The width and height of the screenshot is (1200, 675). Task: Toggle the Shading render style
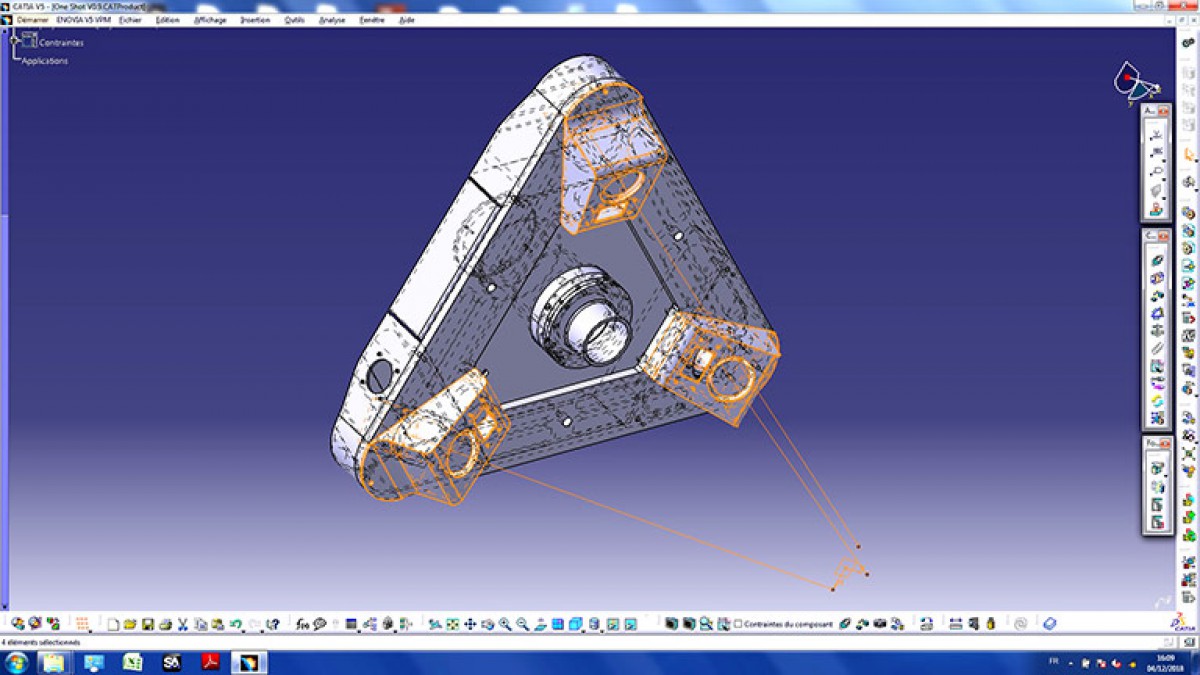coord(575,623)
